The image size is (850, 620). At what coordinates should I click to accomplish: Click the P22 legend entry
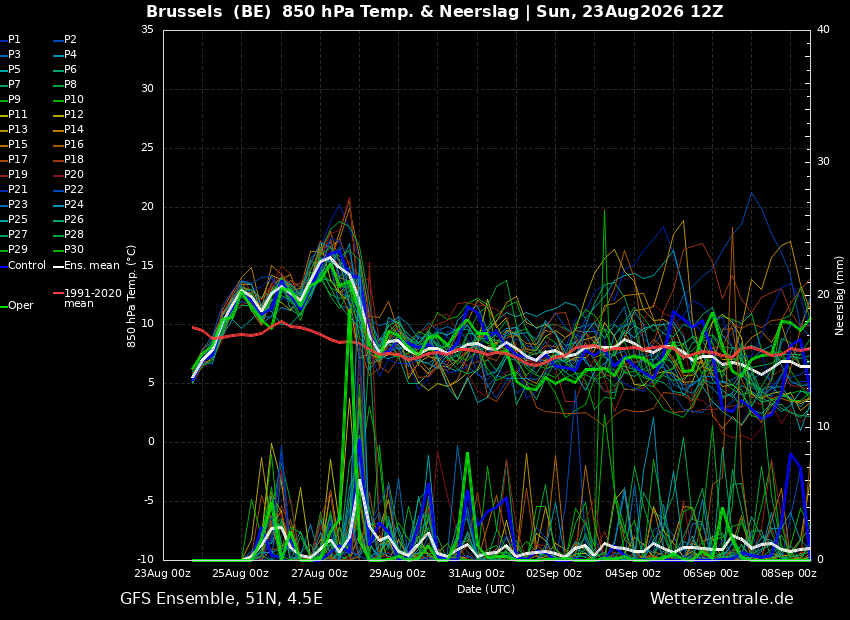(x=68, y=190)
